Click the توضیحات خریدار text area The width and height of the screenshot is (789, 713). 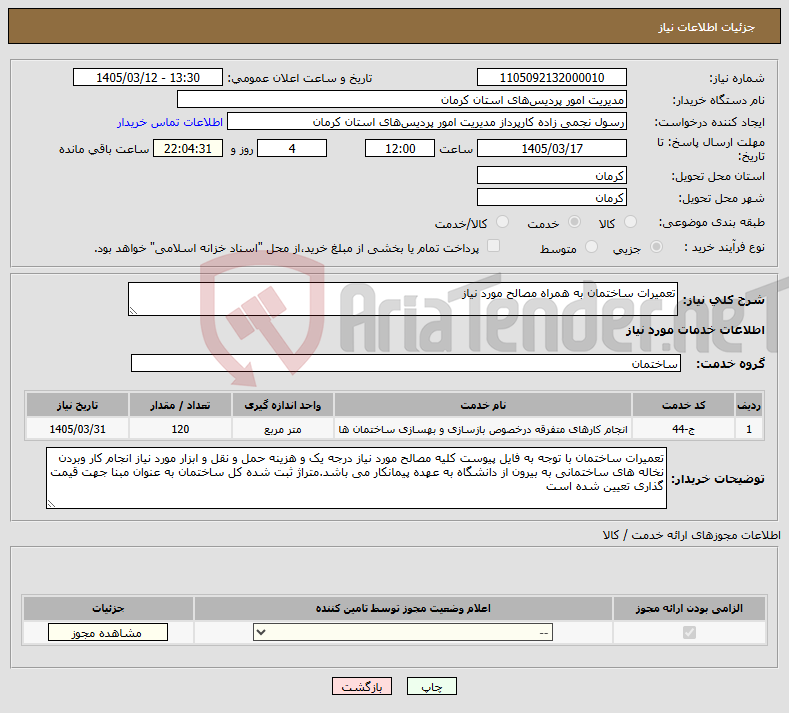coord(356,478)
